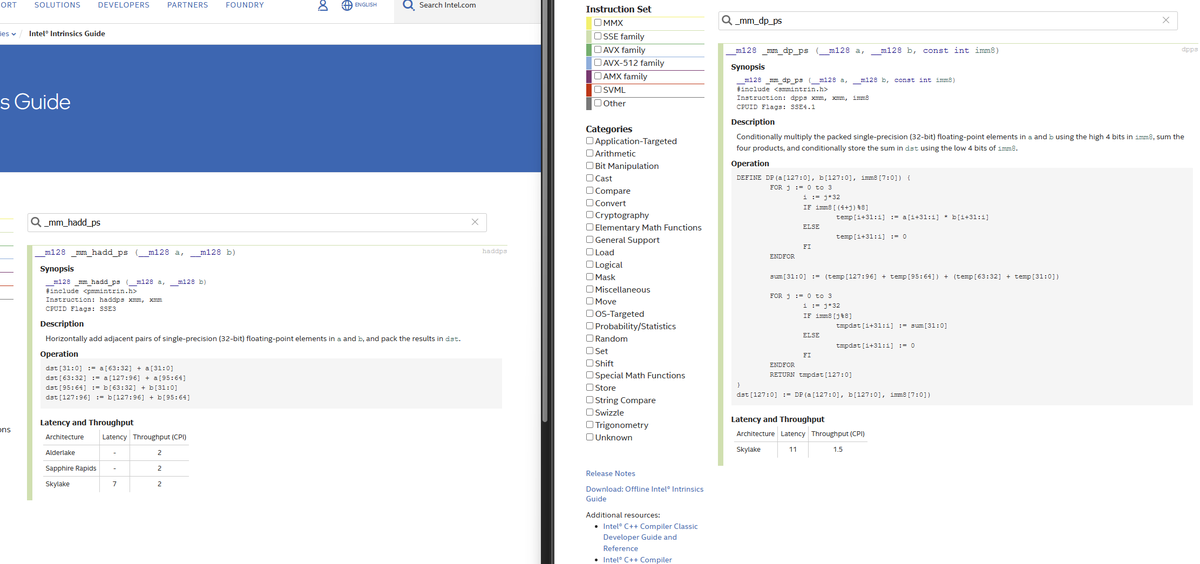Check the Arithmetic category
The height and width of the screenshot is (564, 1200).
coord(590,154)
